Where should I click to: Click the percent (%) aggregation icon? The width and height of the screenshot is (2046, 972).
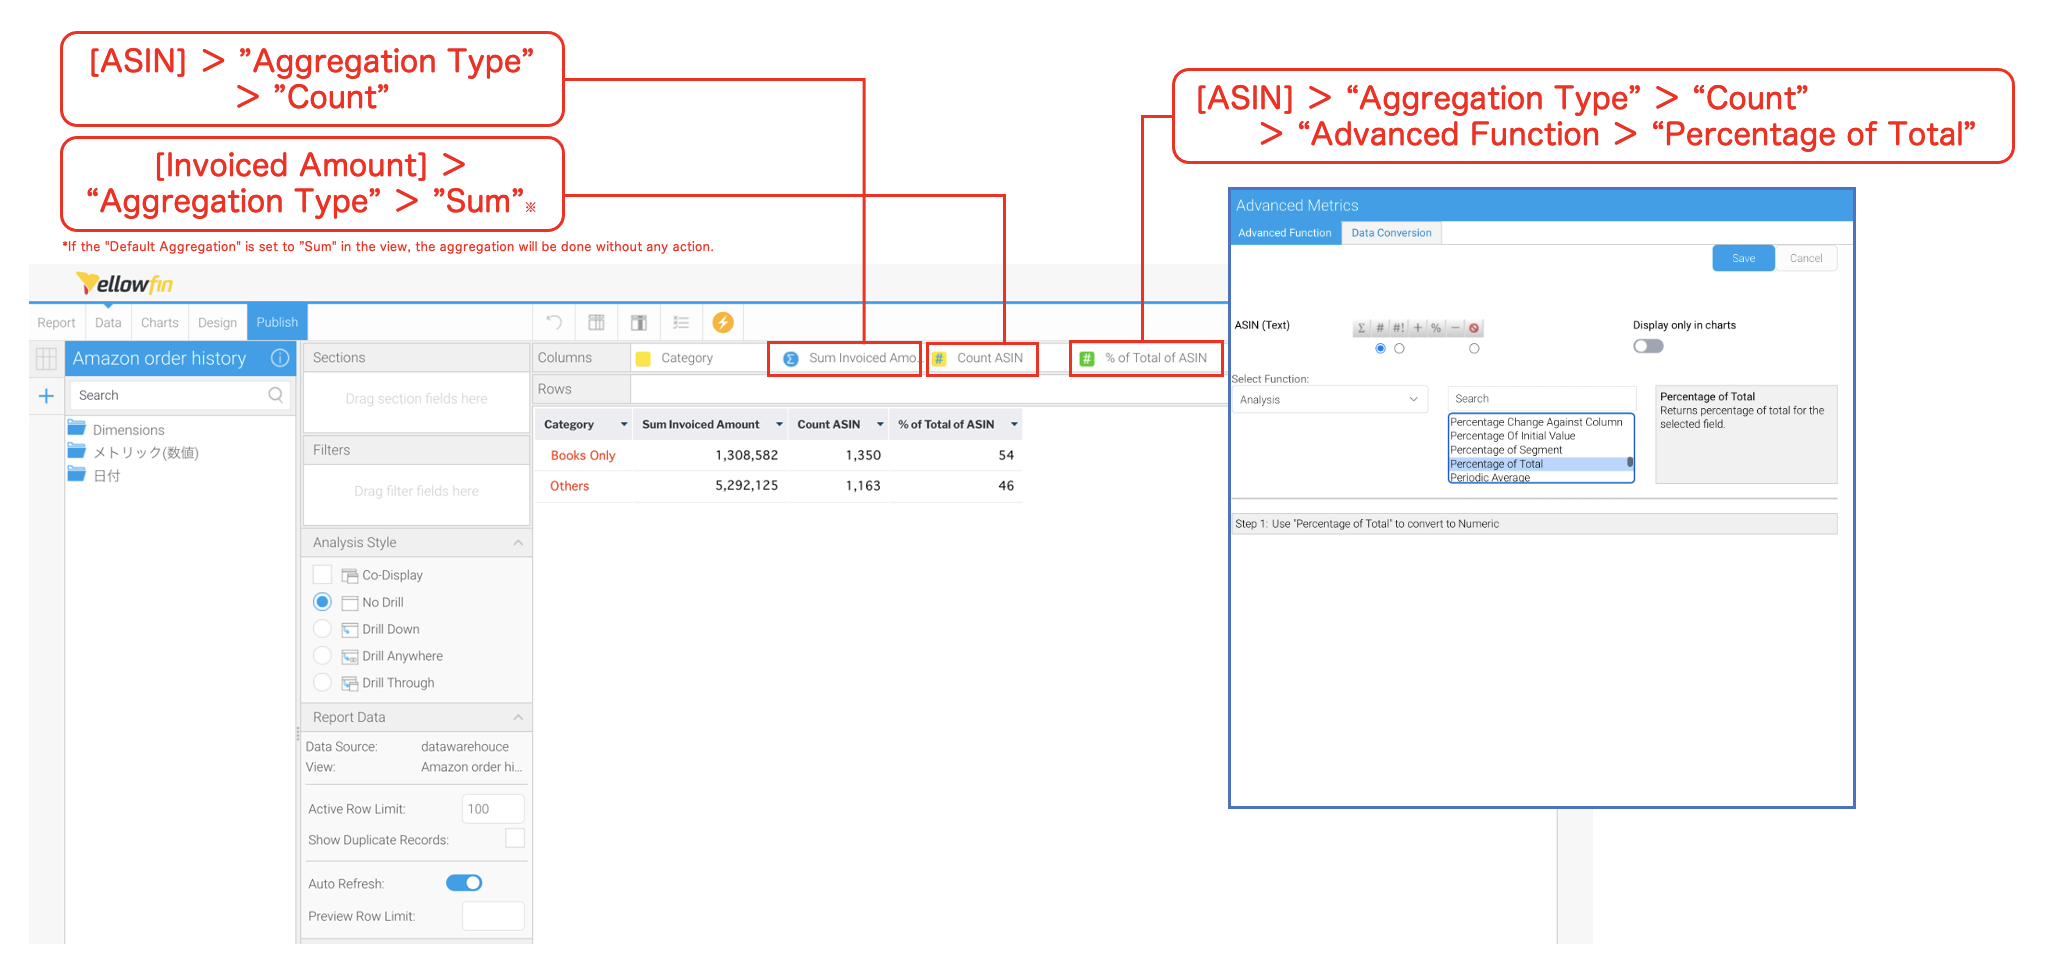[1436, 328]
